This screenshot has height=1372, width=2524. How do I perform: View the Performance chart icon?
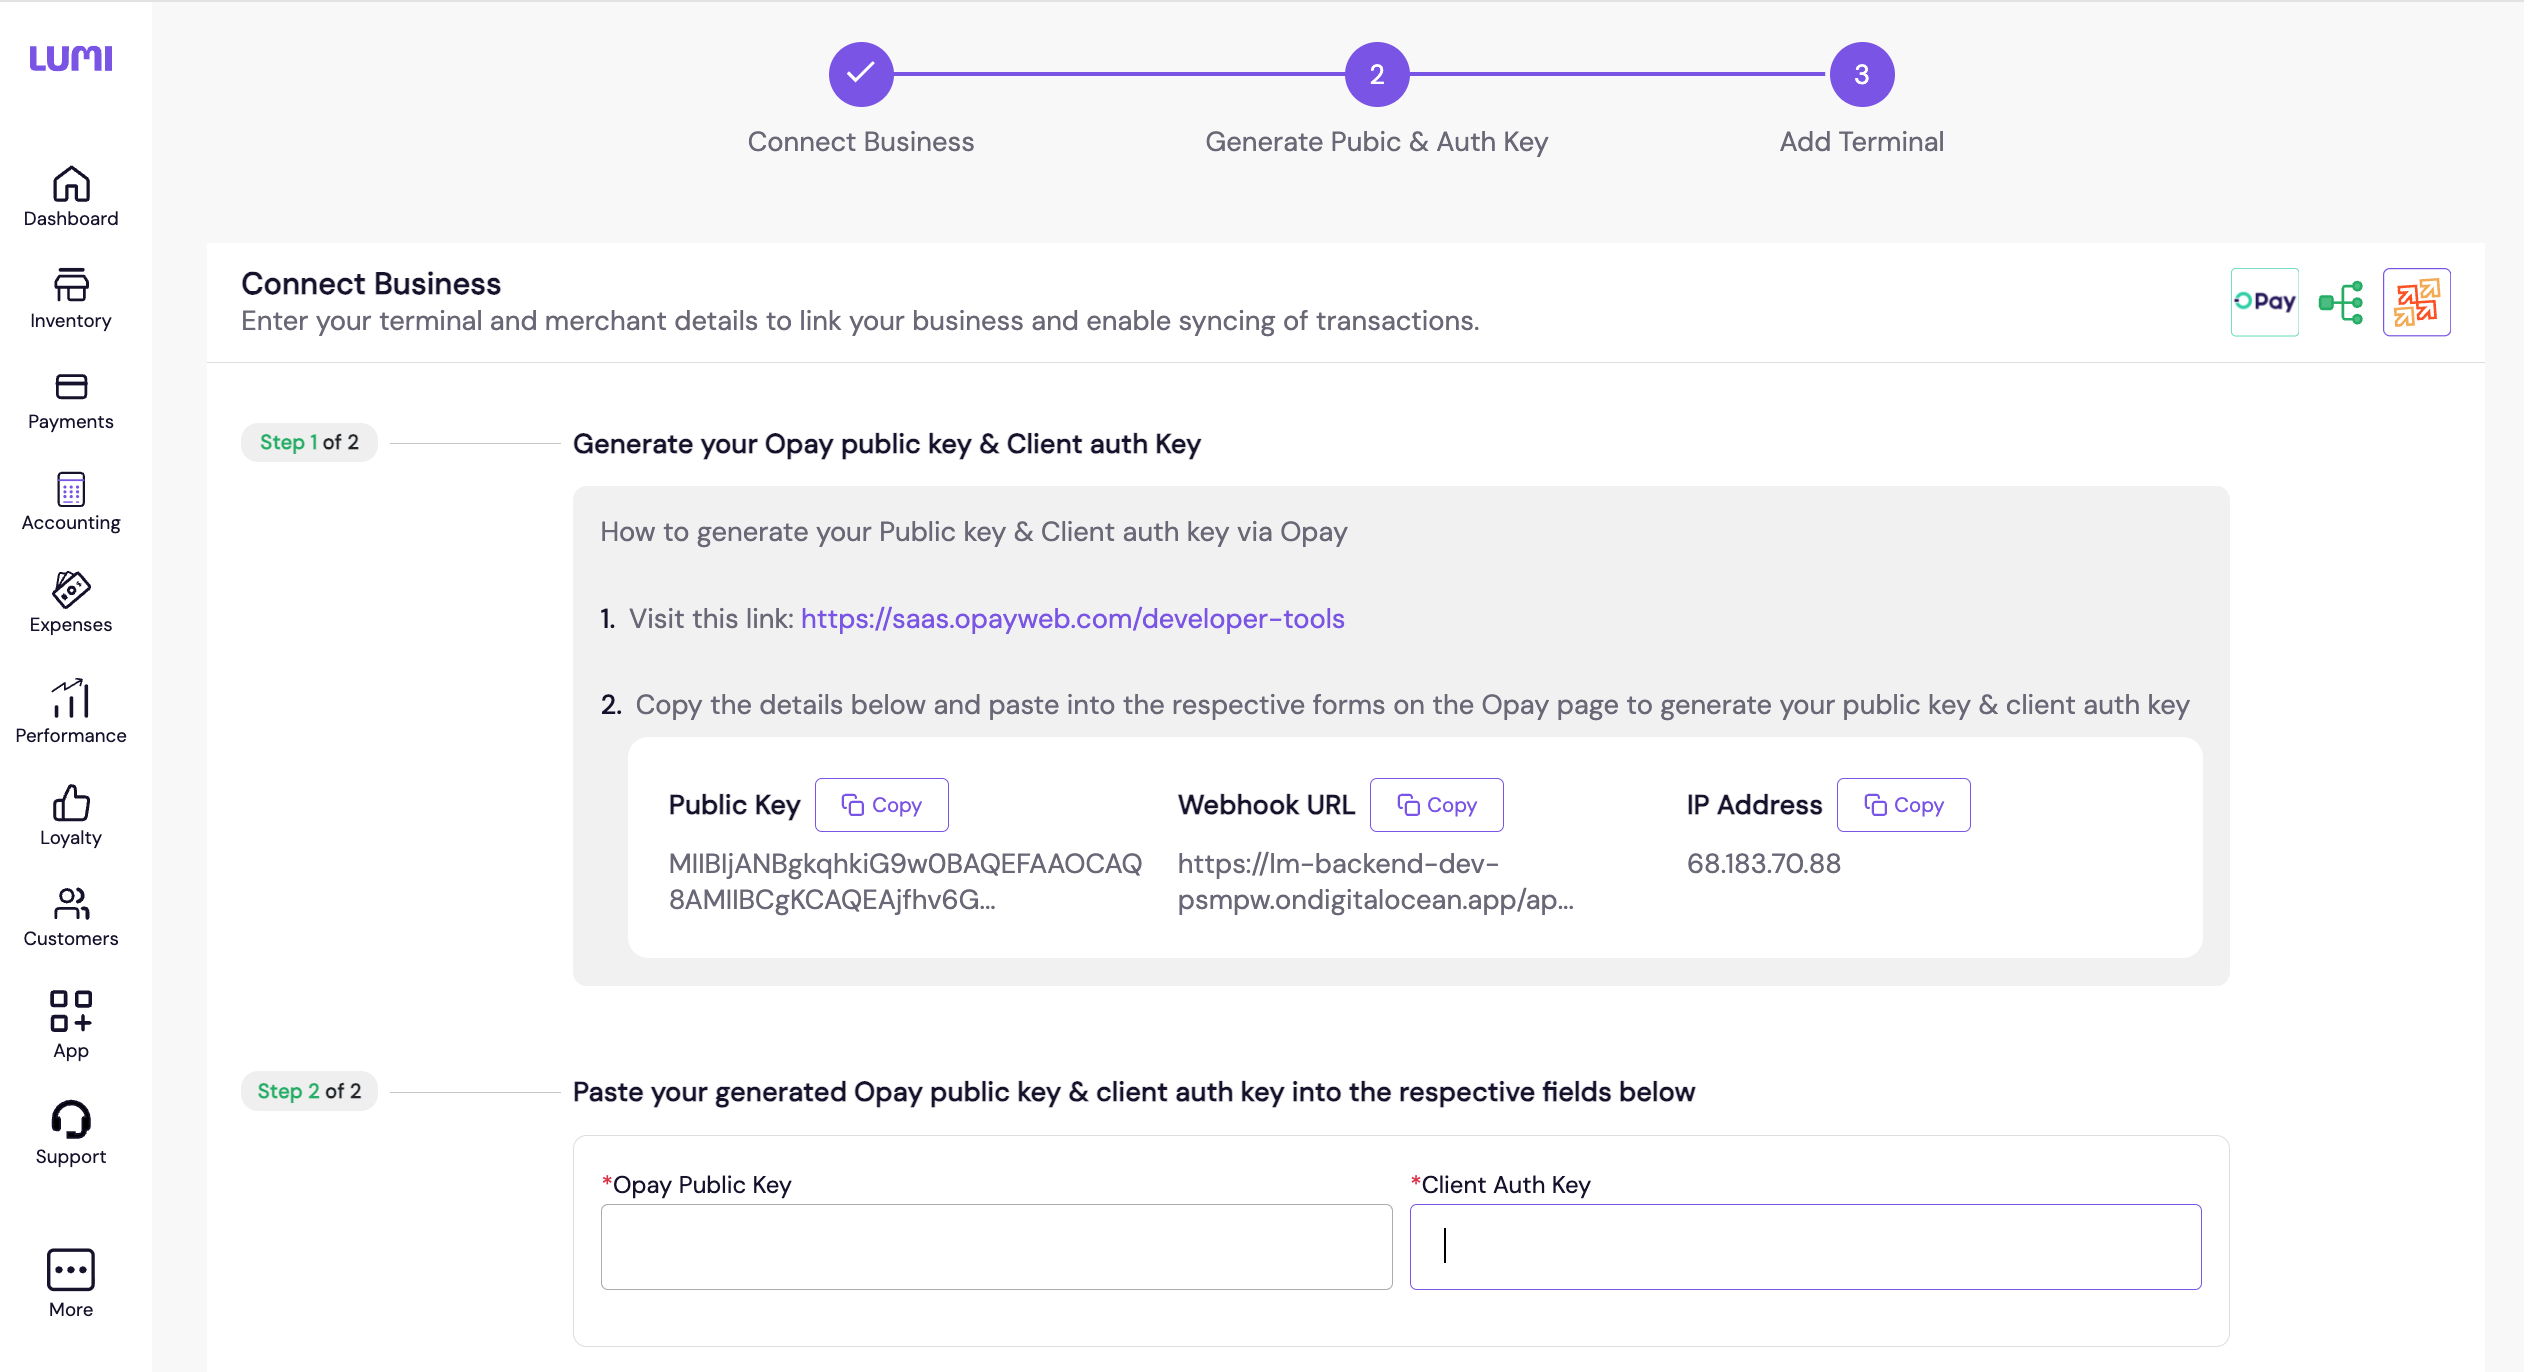point(71,710)
